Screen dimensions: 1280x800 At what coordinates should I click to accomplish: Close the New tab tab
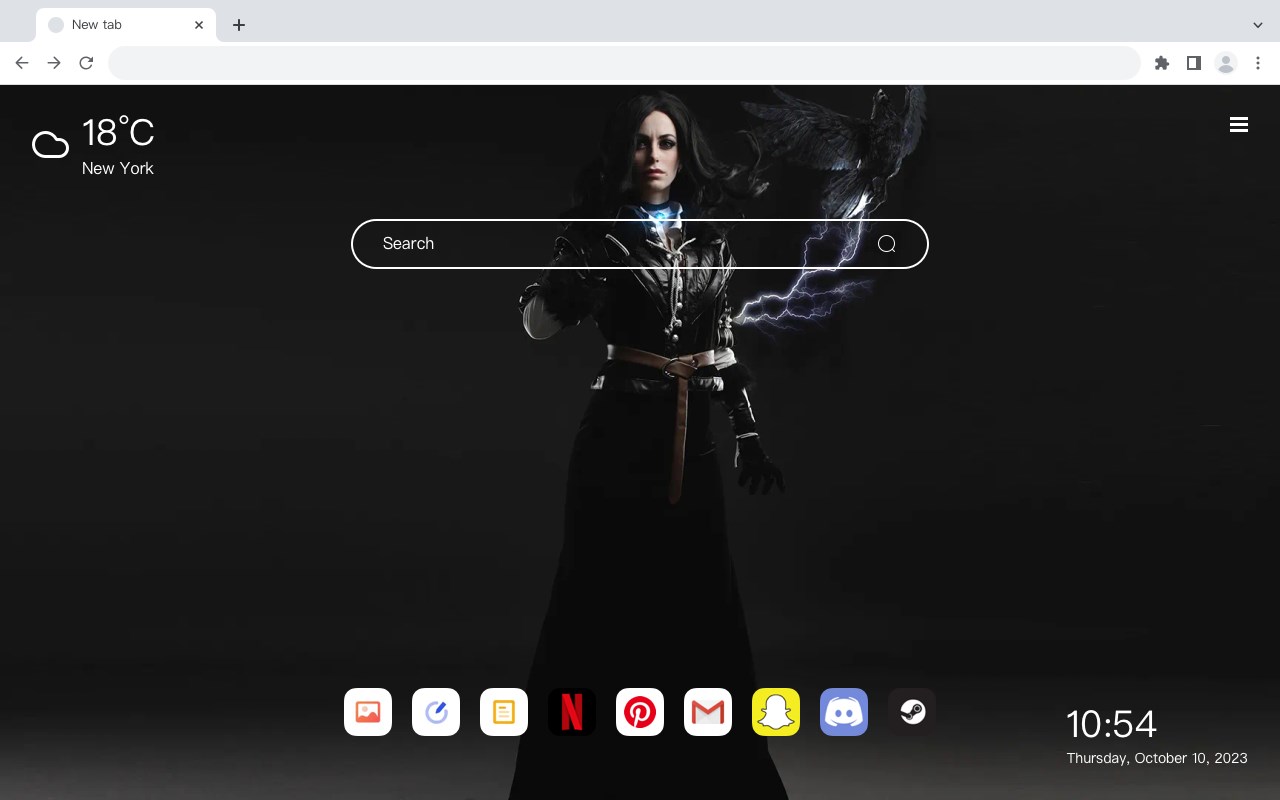pyautogui.click(x=199, y=25)
